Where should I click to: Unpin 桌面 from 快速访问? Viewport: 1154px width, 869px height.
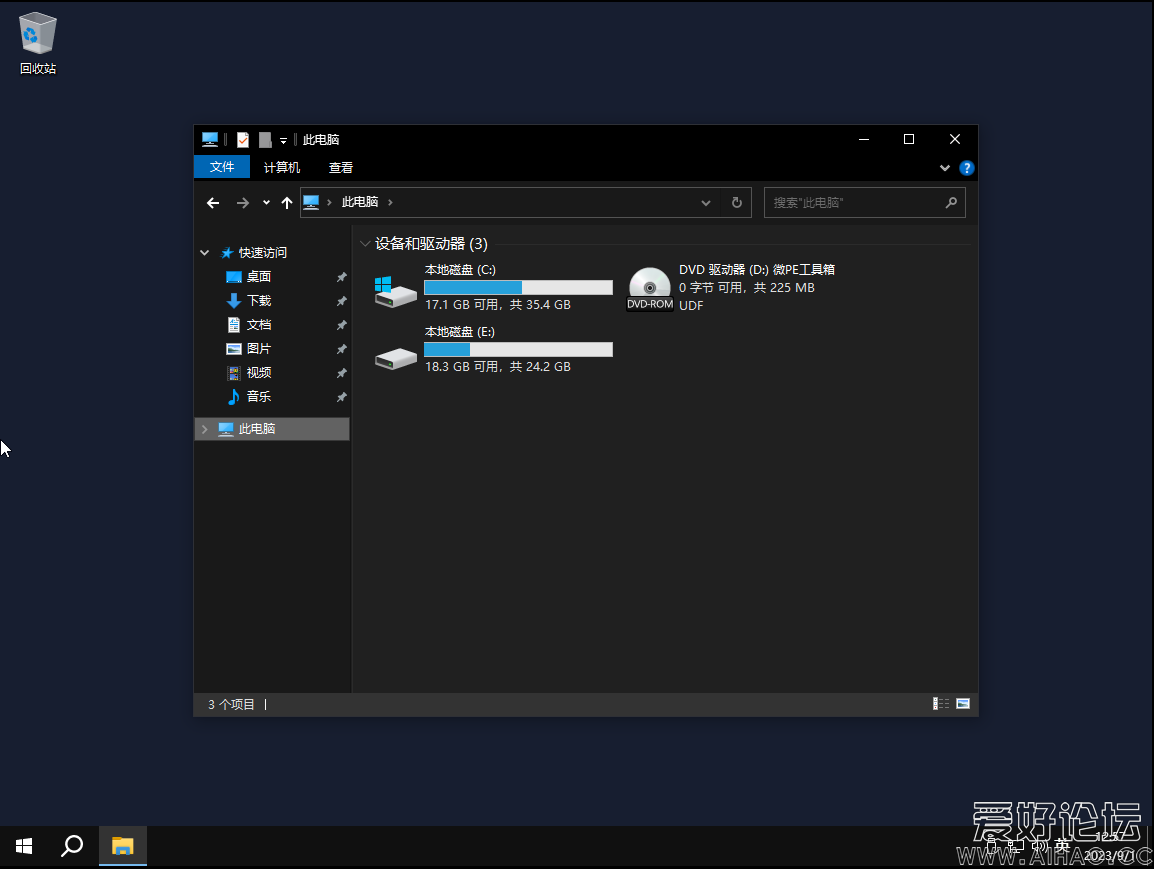[x=341, y=276]
